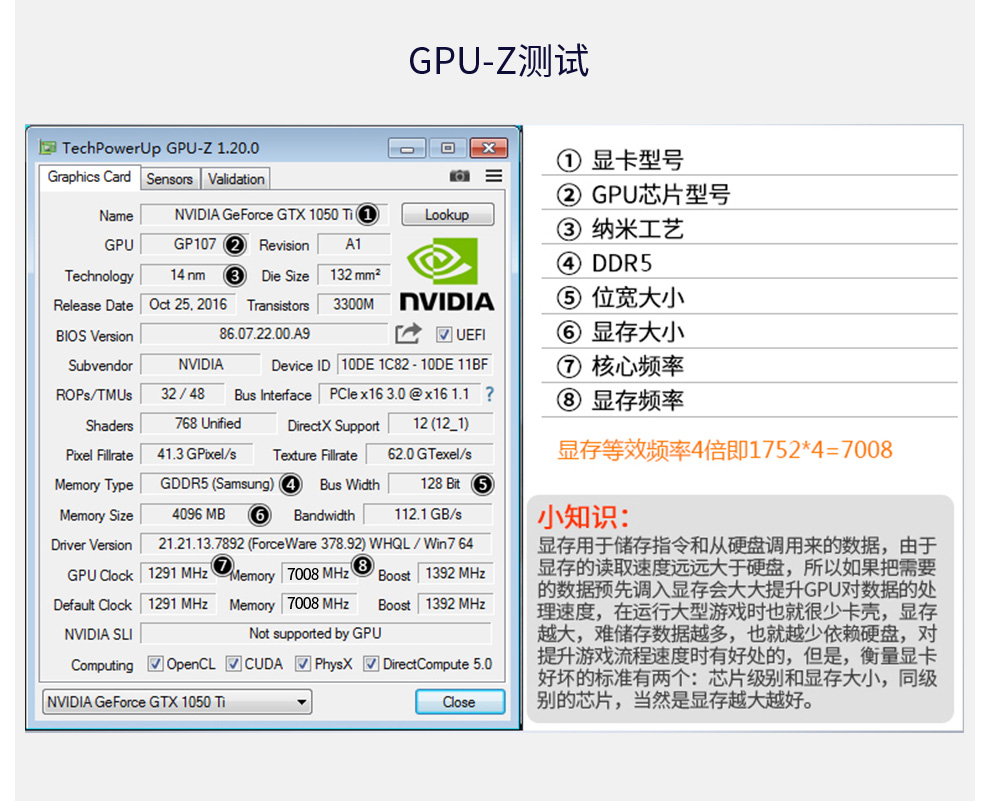Switch to the Graphics Card tab
Image resolution: width=990 pixels, height=801 pixels.
coord(89,177)
